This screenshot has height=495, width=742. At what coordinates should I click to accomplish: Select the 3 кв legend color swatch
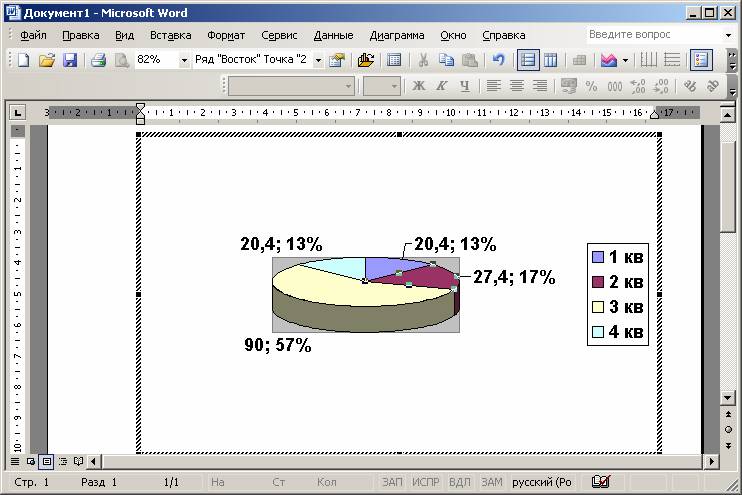(598, 307)
